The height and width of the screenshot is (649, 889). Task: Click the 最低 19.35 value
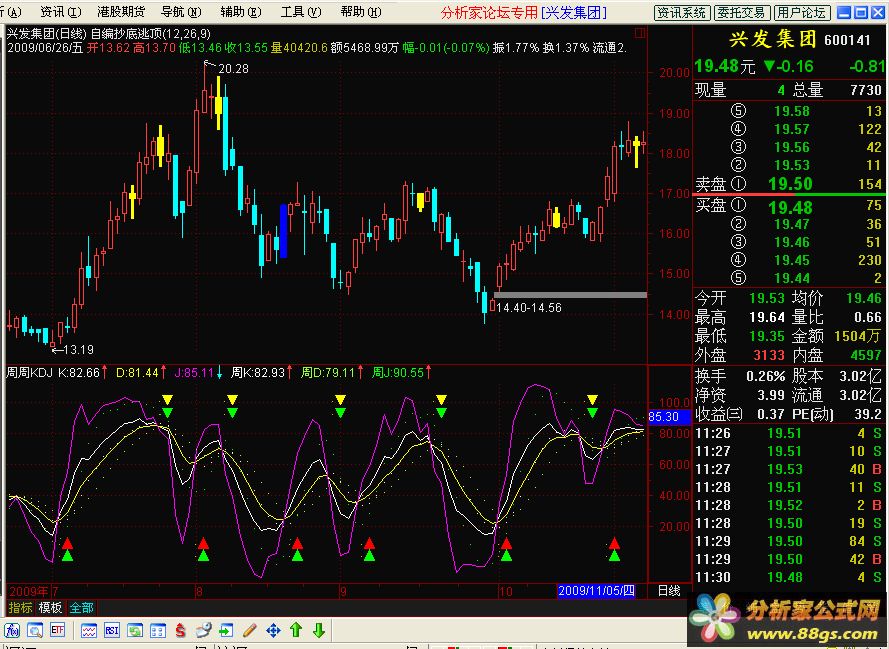point(767,336)
